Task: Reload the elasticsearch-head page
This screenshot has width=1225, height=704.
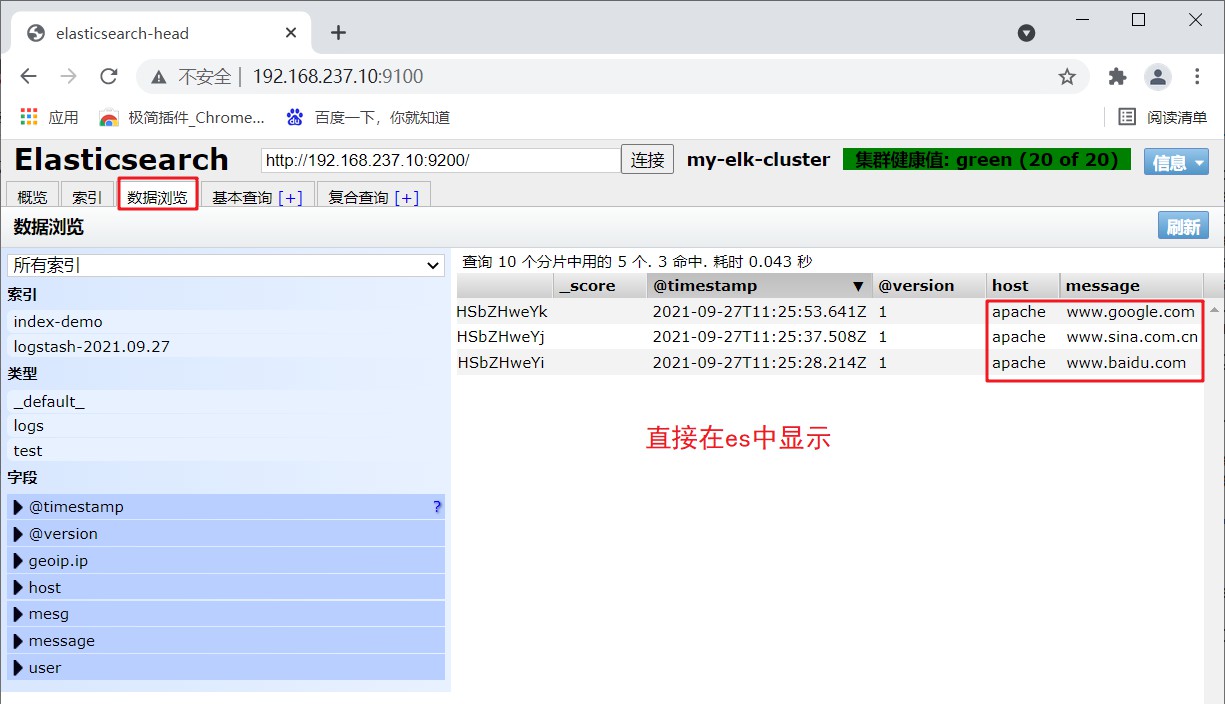Action: (x=109, y=77)
